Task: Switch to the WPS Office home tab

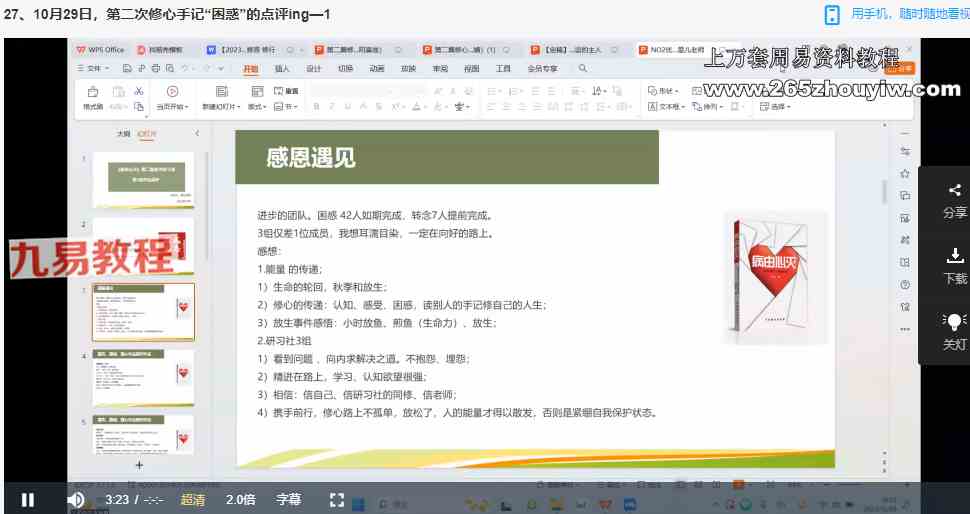Action: [101, 49]
